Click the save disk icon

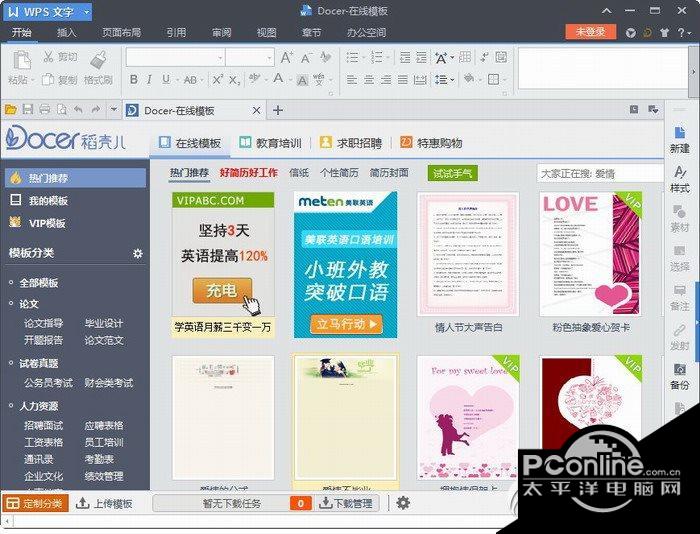point(28,110)
